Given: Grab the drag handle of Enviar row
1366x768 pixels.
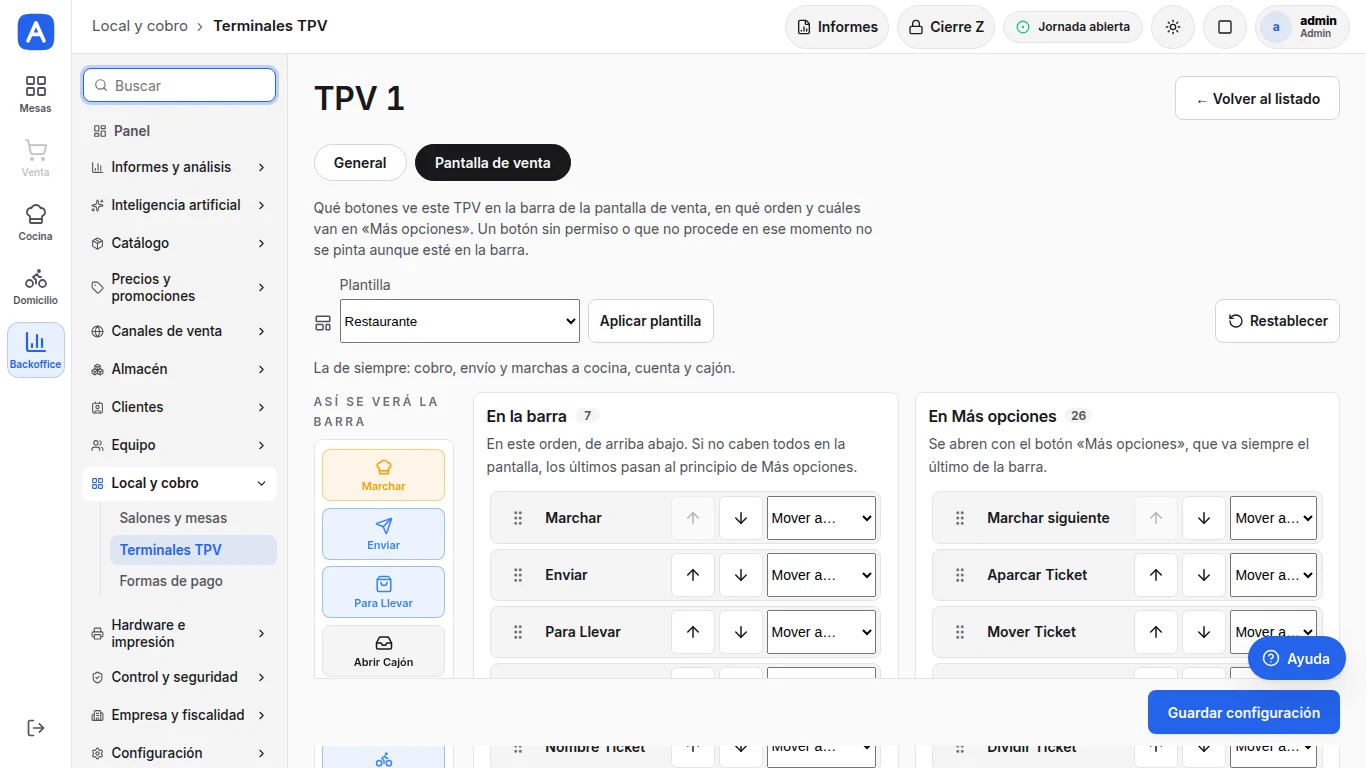Looking at the screenshot, I should 518,575.
